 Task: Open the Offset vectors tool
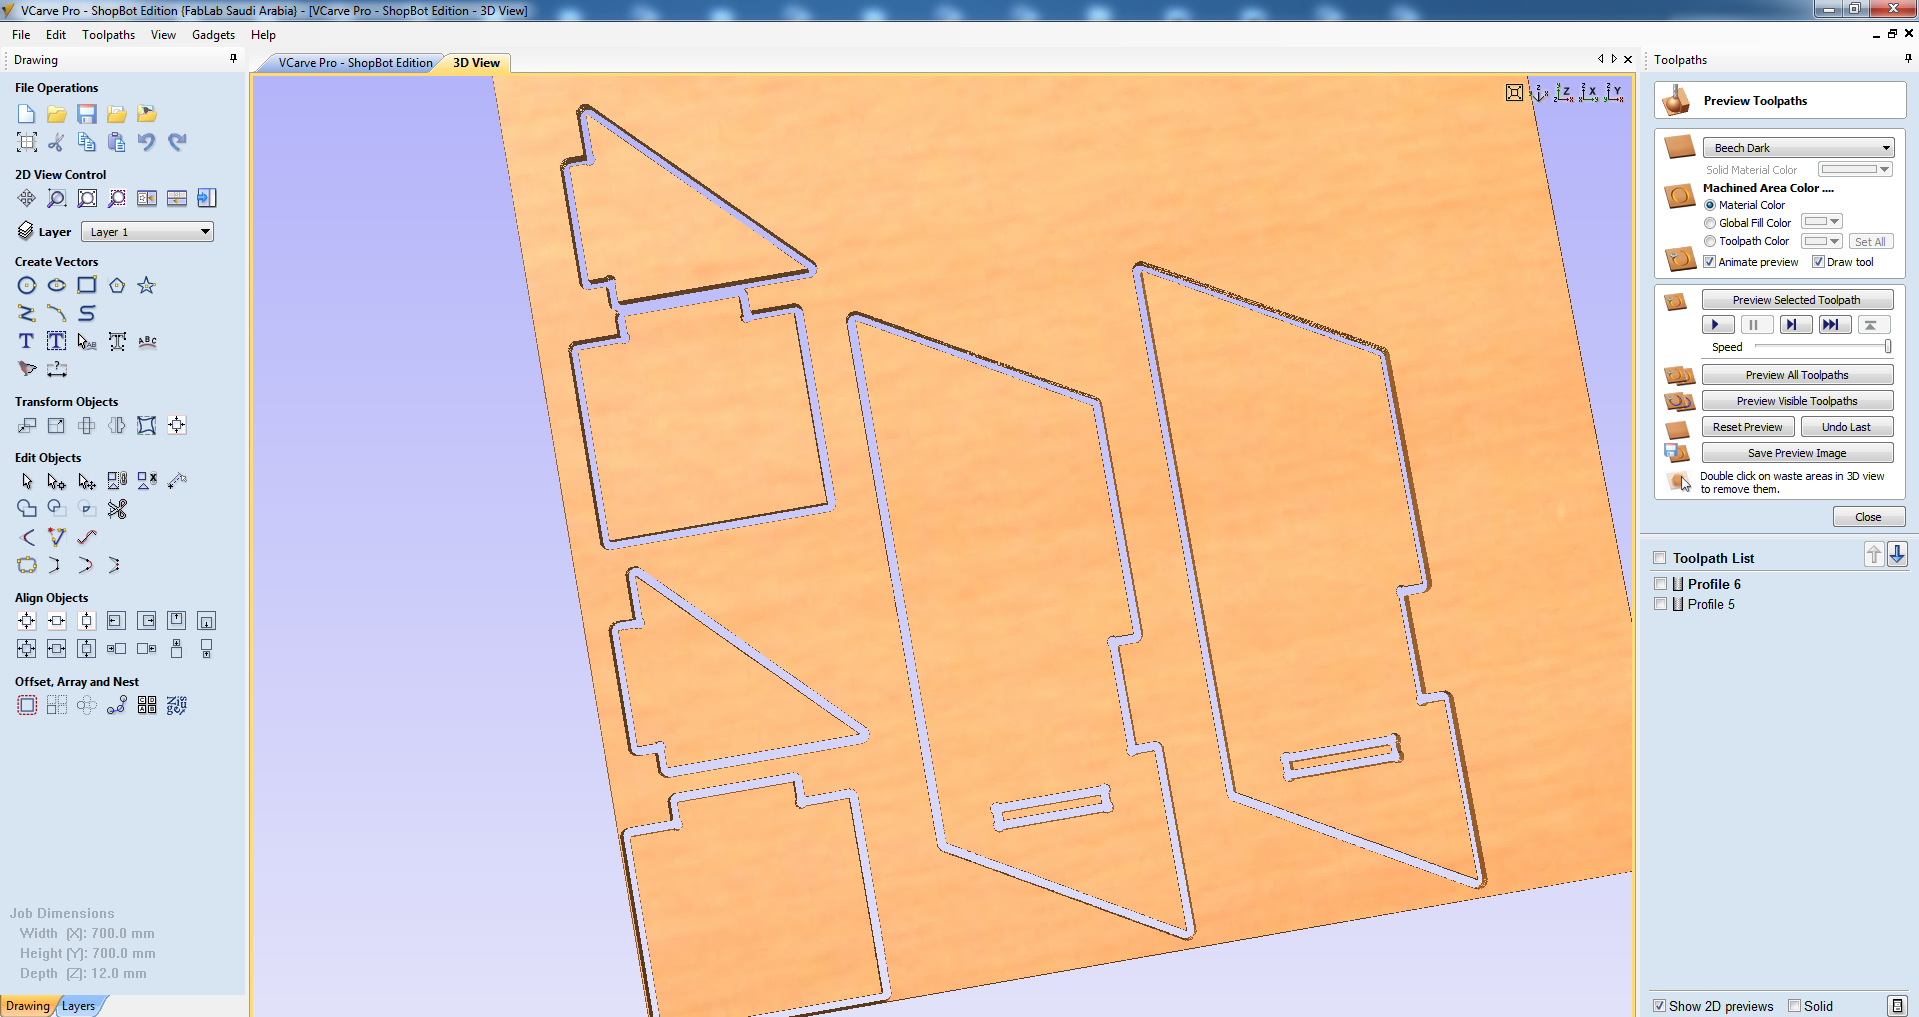coord(27,706)
